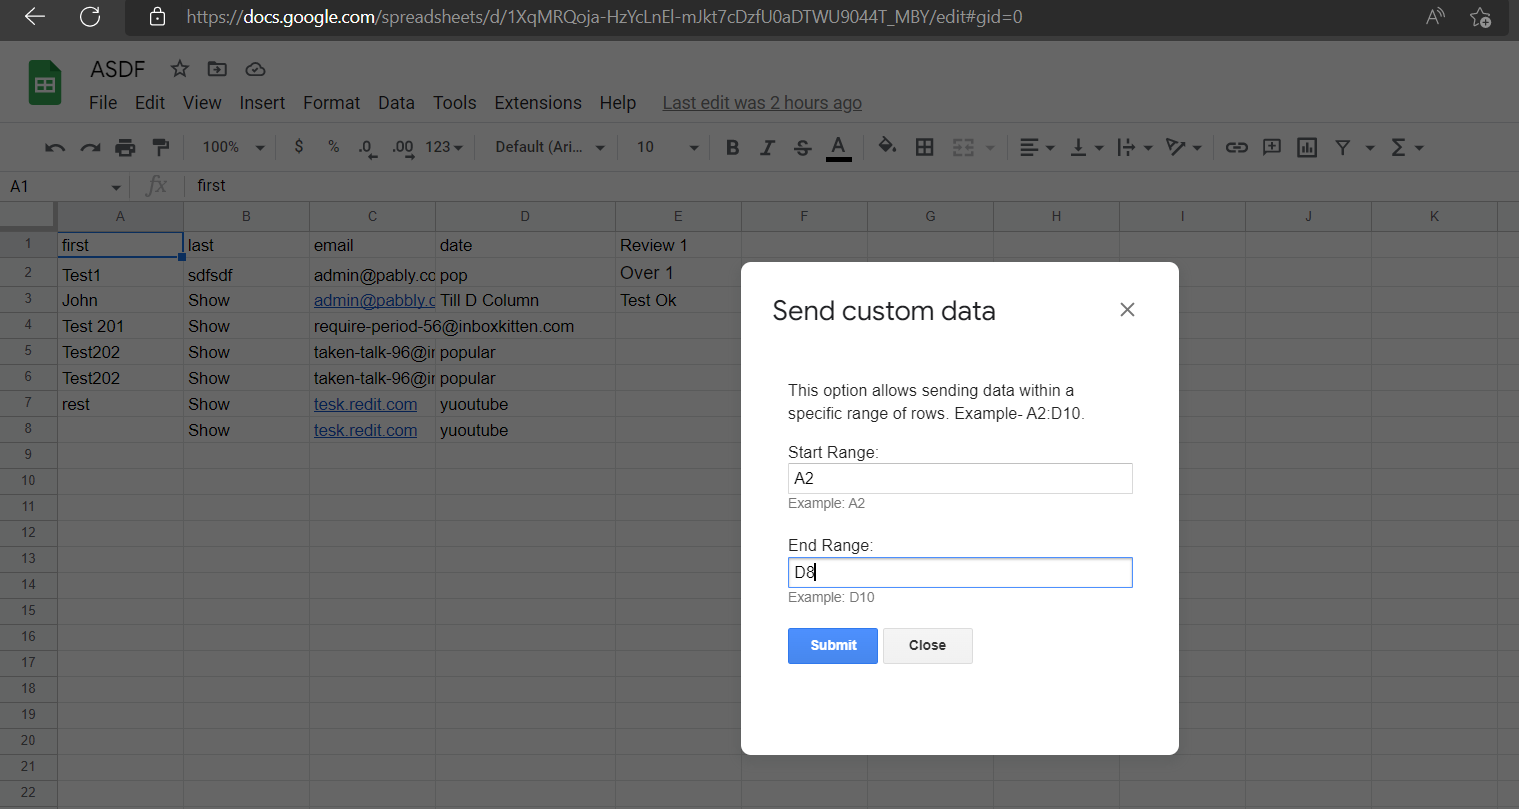Open tesk.redit.com link in row 7
Viewport: 1519px width, 809px height.
pyautogui.click(x=365, y=404)
